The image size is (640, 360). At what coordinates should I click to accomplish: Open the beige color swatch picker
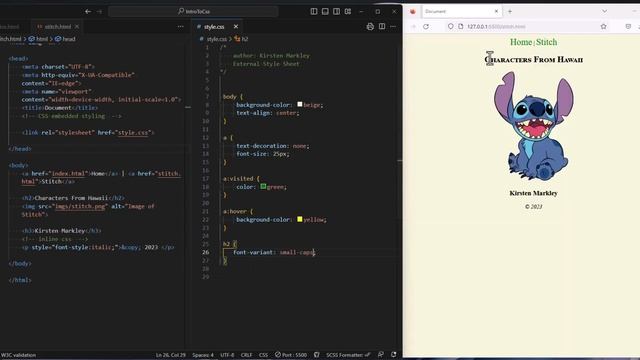[x=300, y=104]
